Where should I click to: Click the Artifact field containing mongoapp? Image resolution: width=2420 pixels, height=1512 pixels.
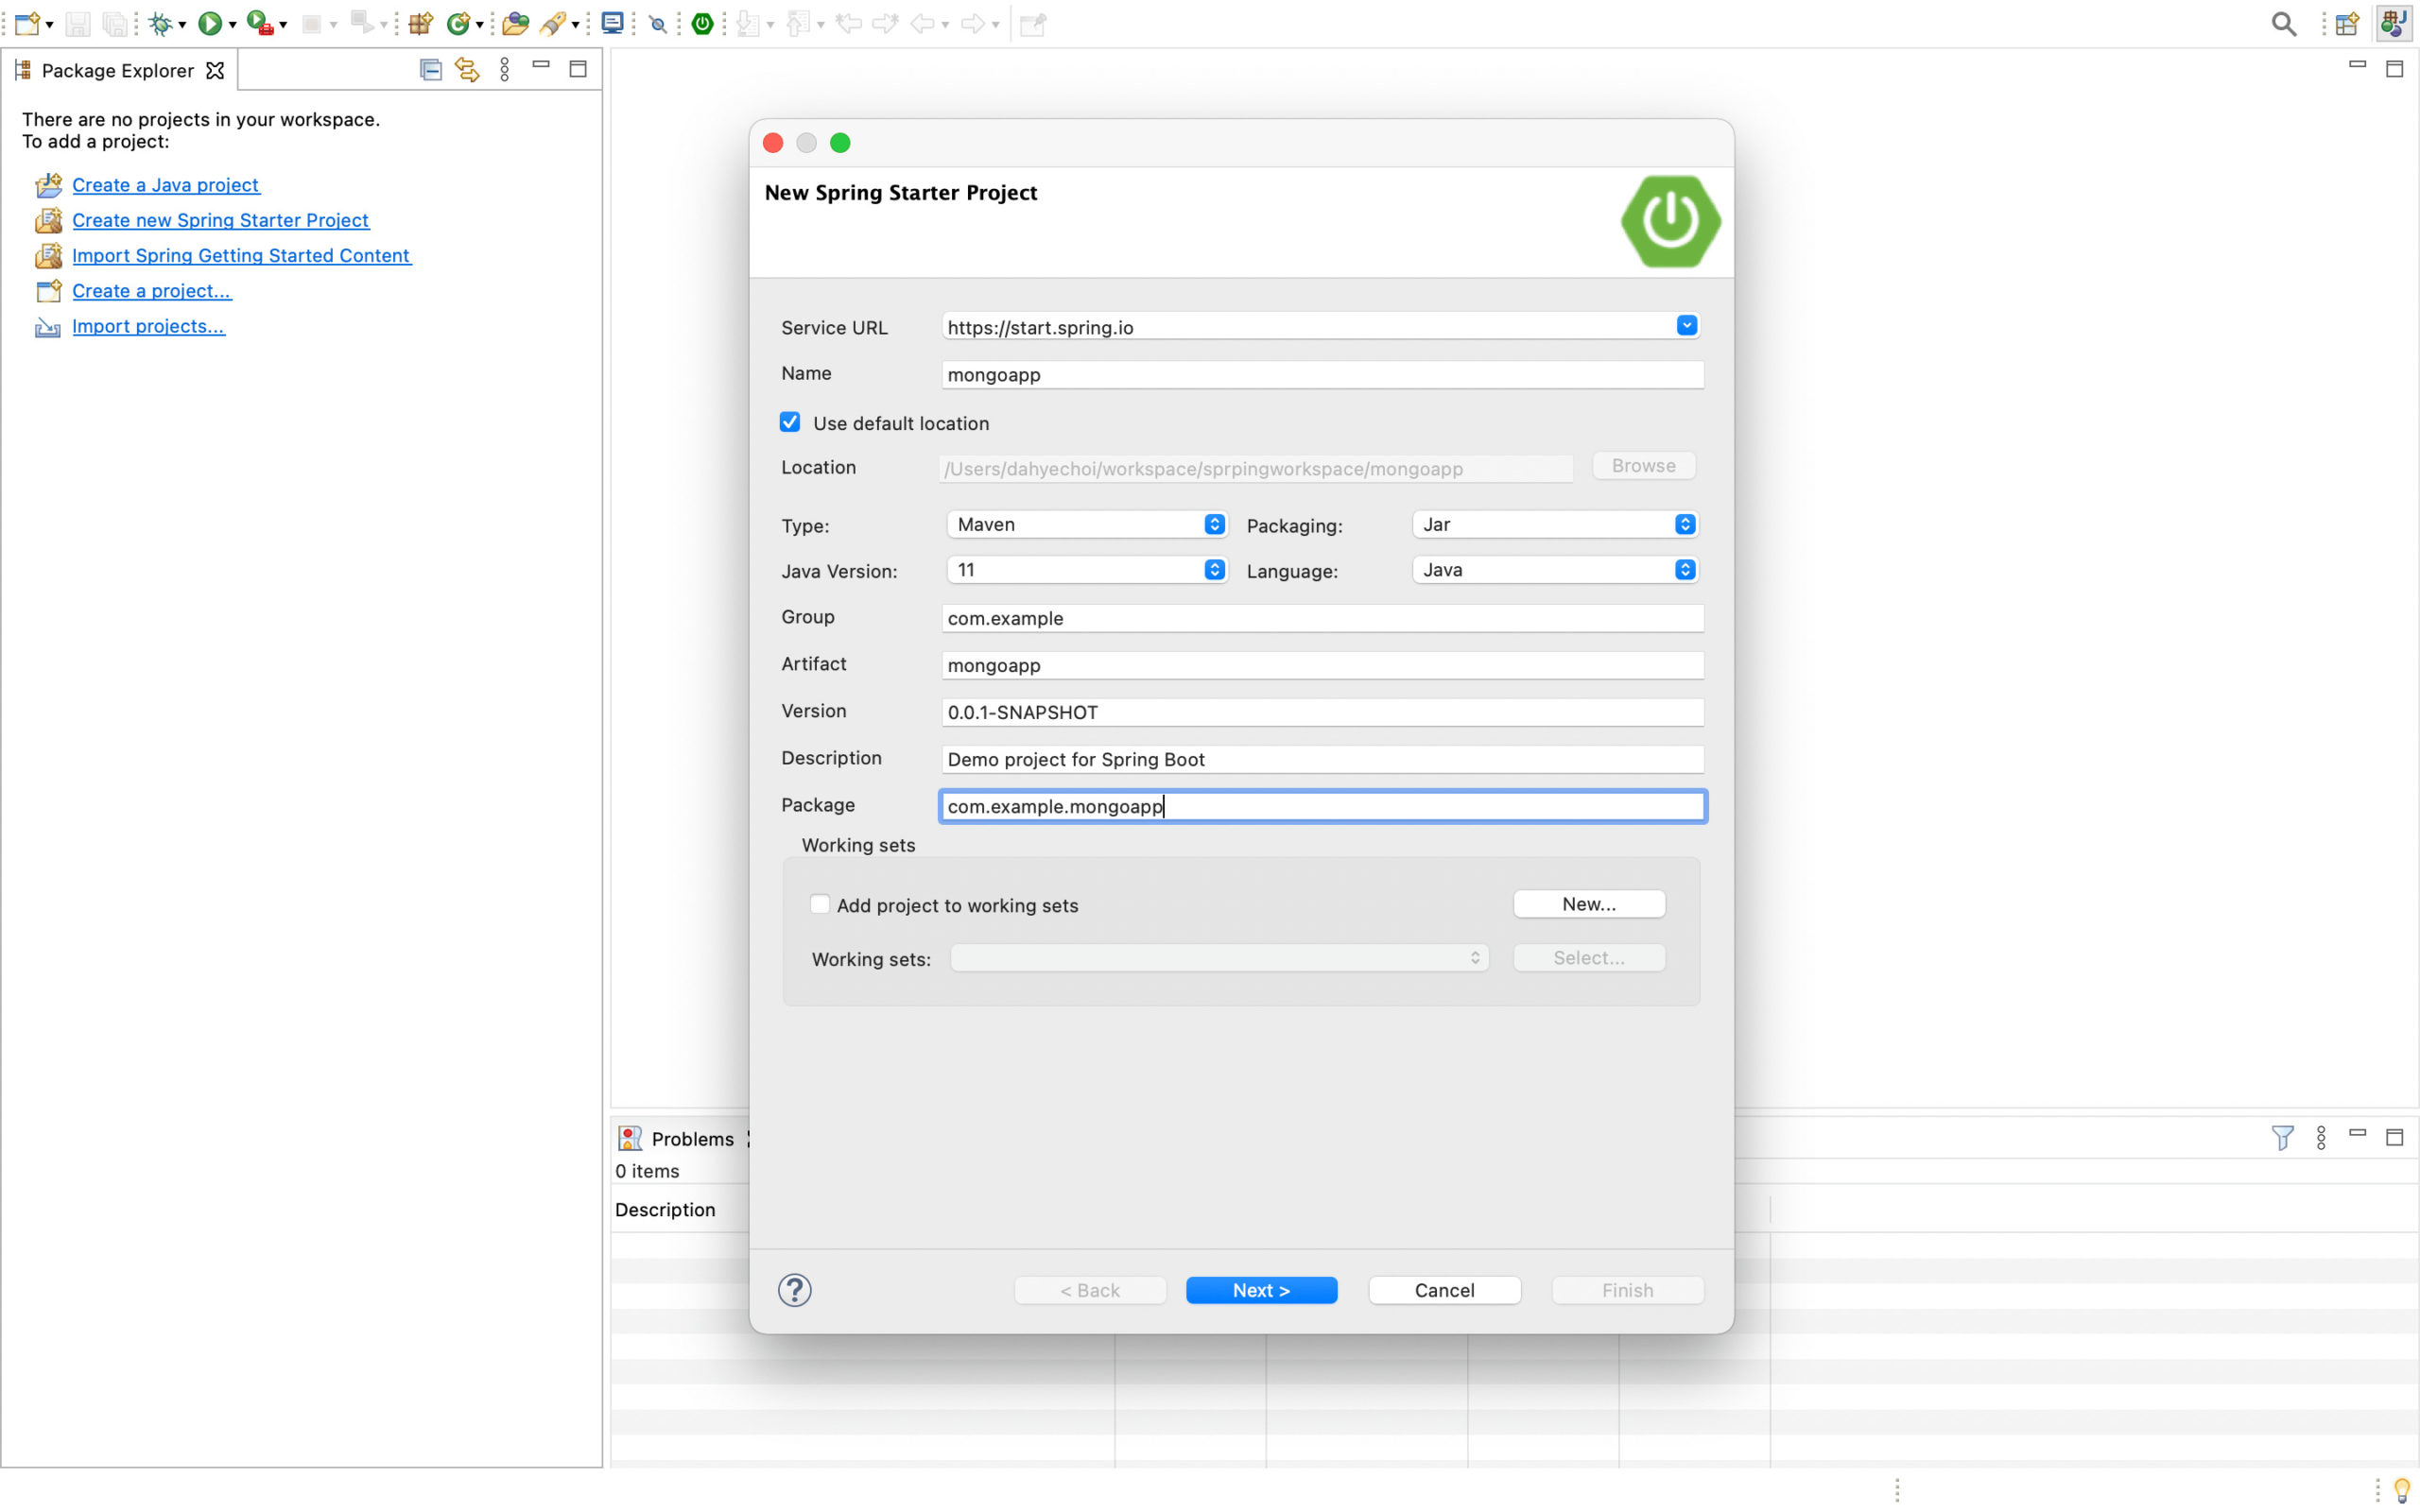pos(1322,665)
